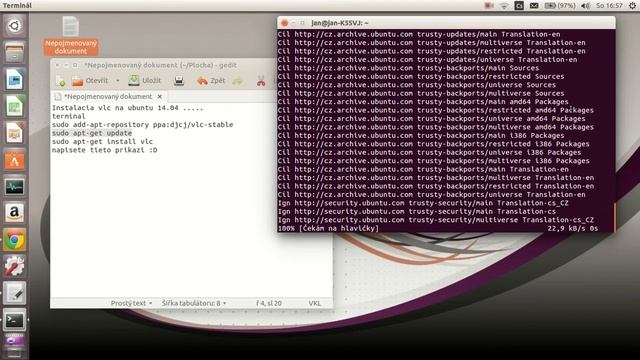Screen dimensions: 640x360
Task: Select the *Nepojmenovaný dokument tab in gedit
Action: coord(108,97)
